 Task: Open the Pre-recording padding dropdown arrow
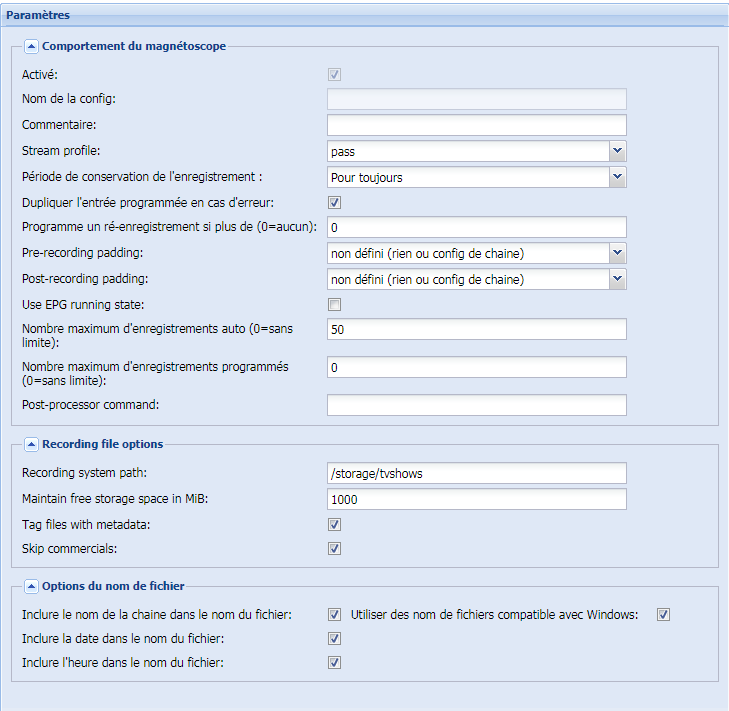(617, 253)
